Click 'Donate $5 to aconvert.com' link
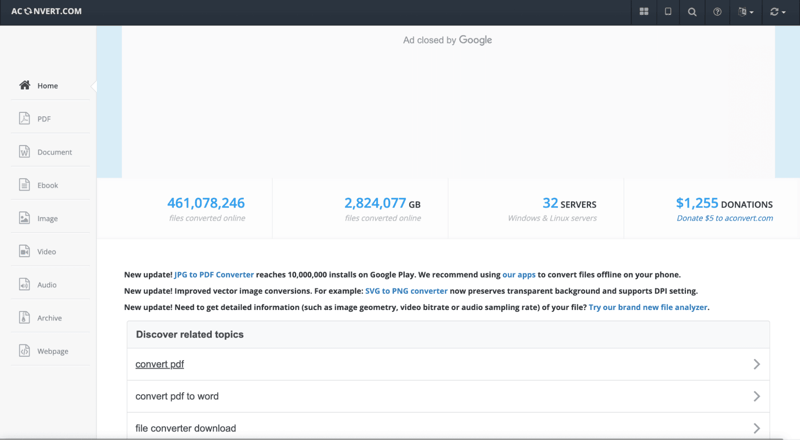This screenshot has height=440, width=800. (x=724, y=218)
